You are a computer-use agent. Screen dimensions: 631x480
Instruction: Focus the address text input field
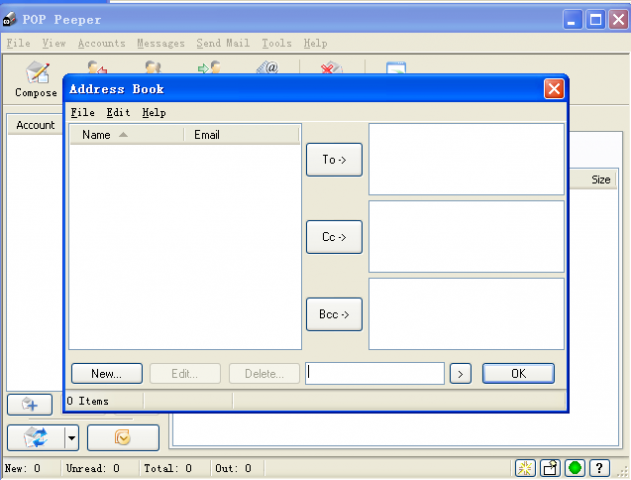coord(375,373)
